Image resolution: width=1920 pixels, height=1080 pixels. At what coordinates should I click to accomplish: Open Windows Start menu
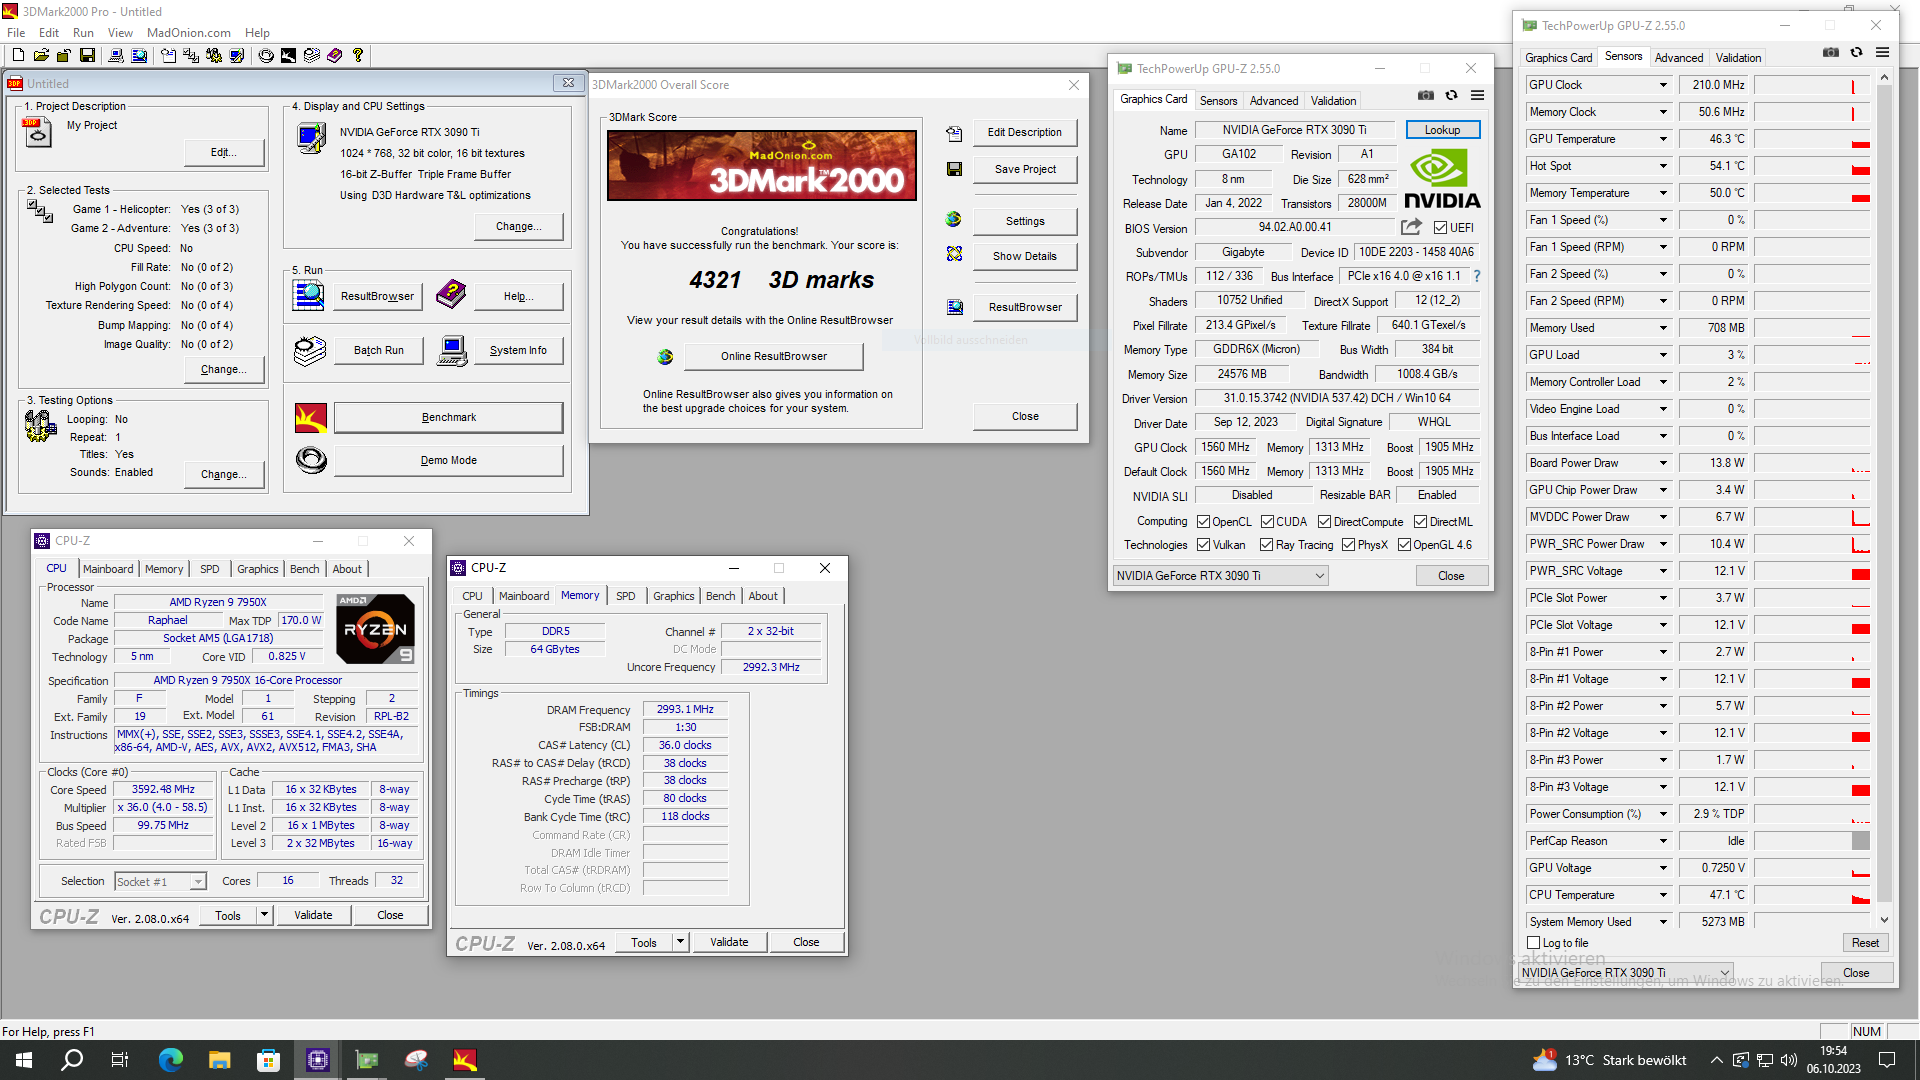tap(24, 1060)
